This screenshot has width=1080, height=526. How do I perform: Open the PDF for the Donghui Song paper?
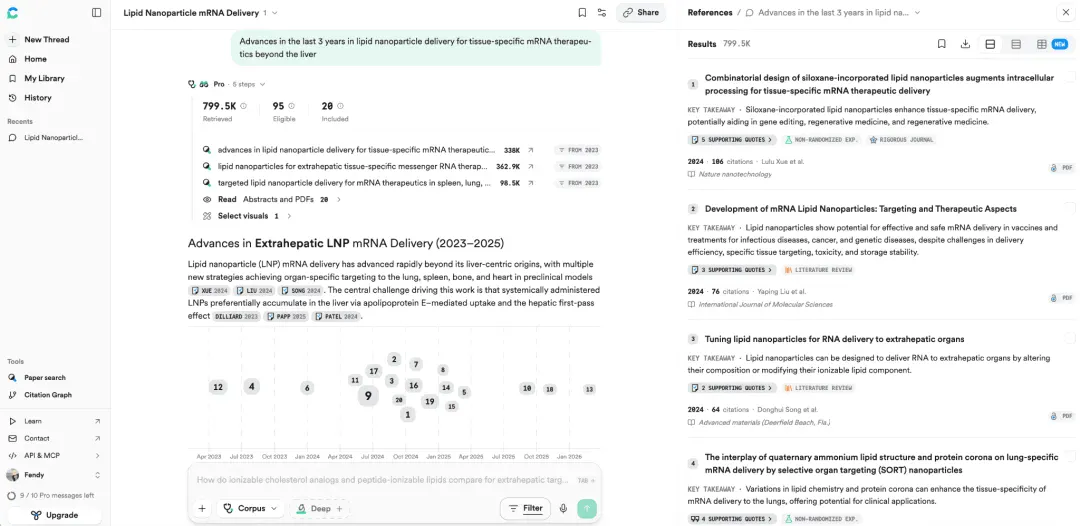[1061, 416]
